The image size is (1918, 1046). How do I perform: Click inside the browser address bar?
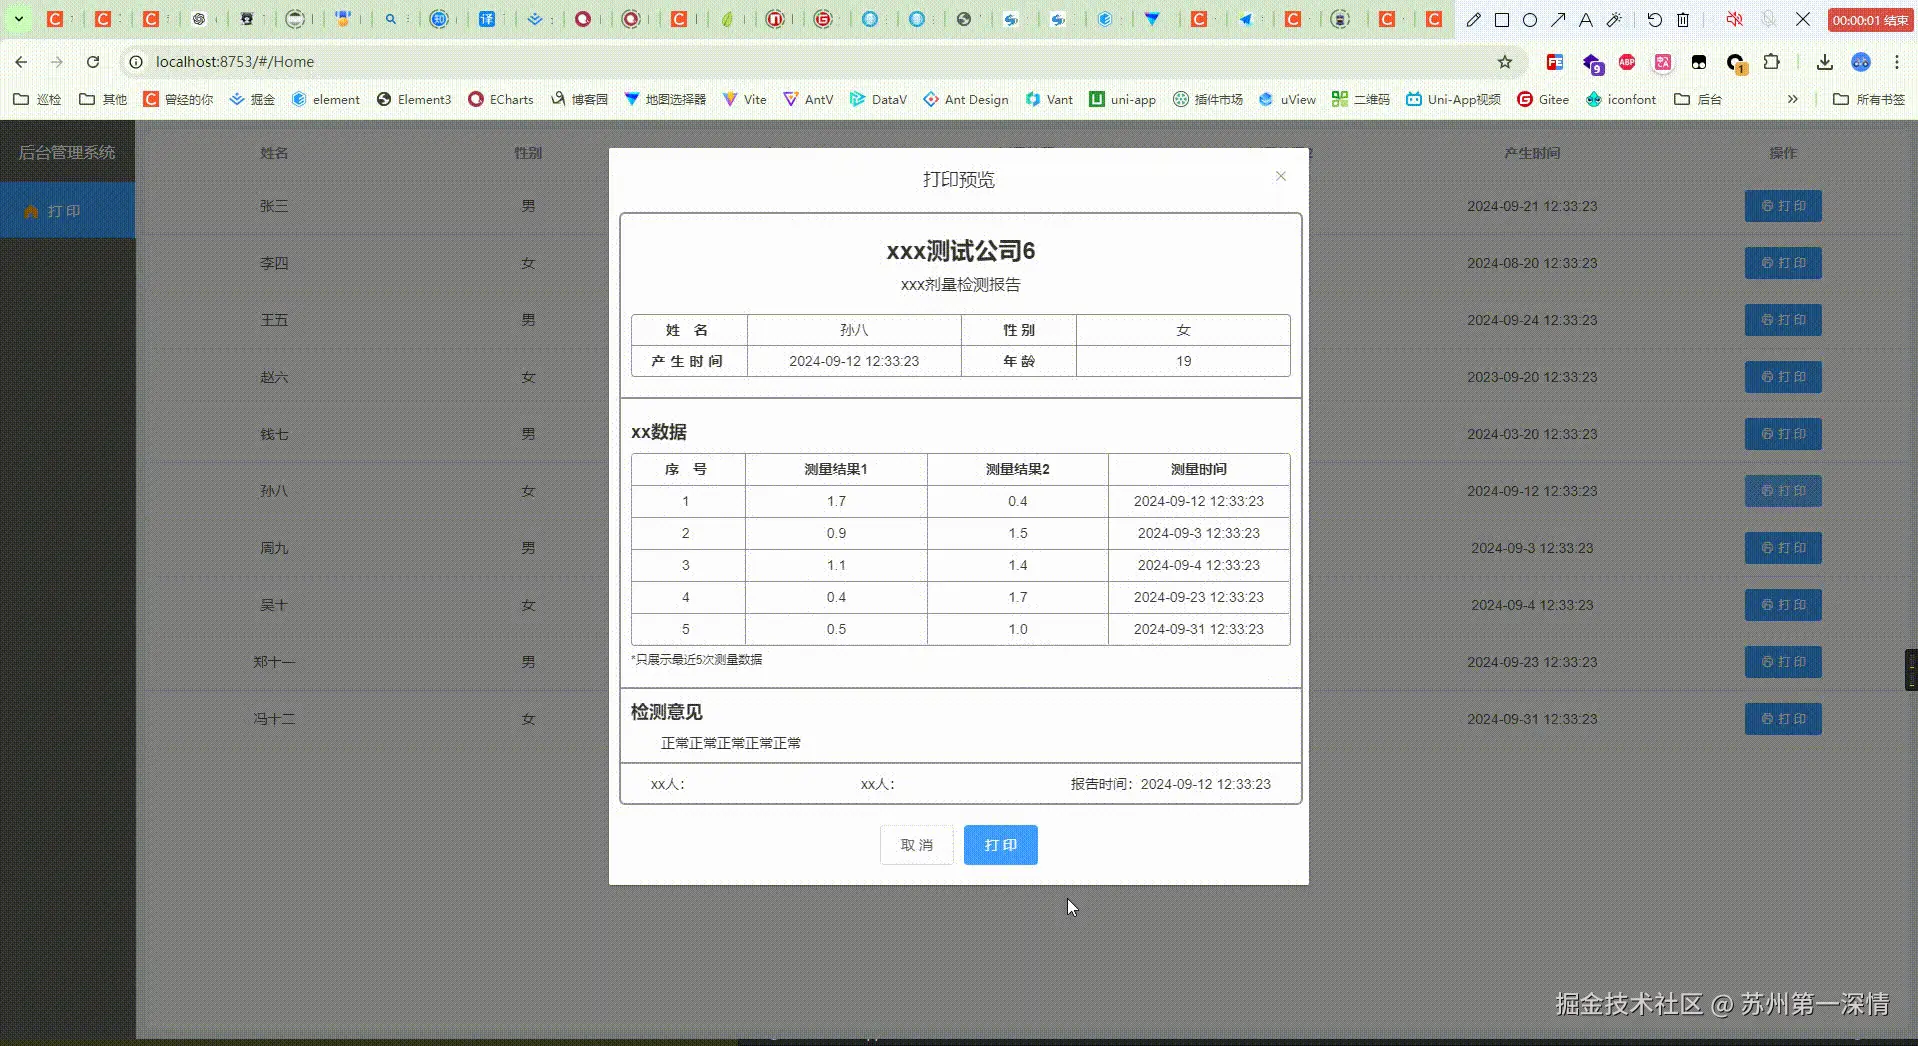coord(400,61)
